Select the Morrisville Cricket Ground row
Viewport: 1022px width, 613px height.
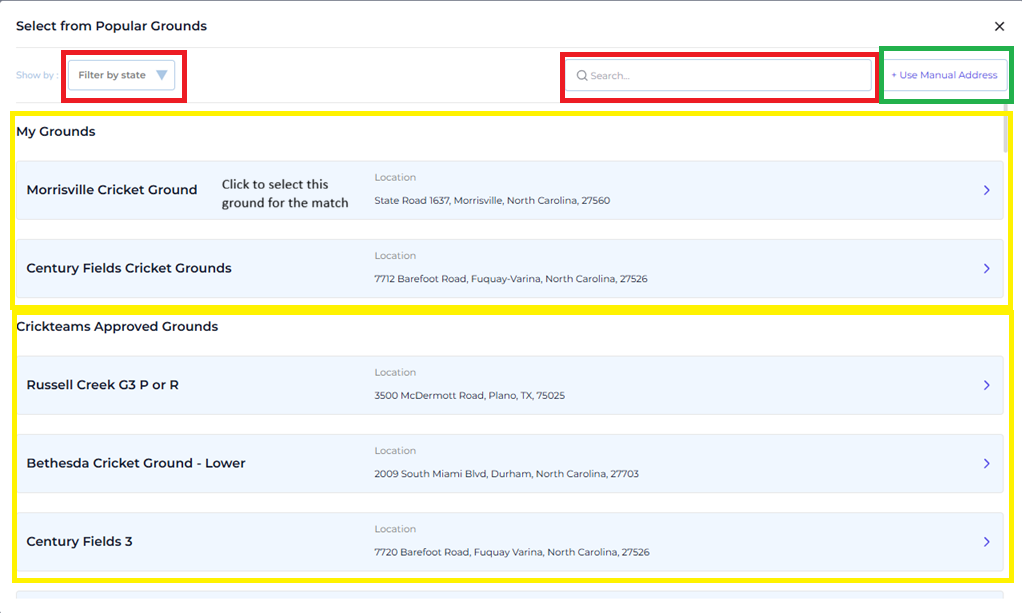click(510, 190)
